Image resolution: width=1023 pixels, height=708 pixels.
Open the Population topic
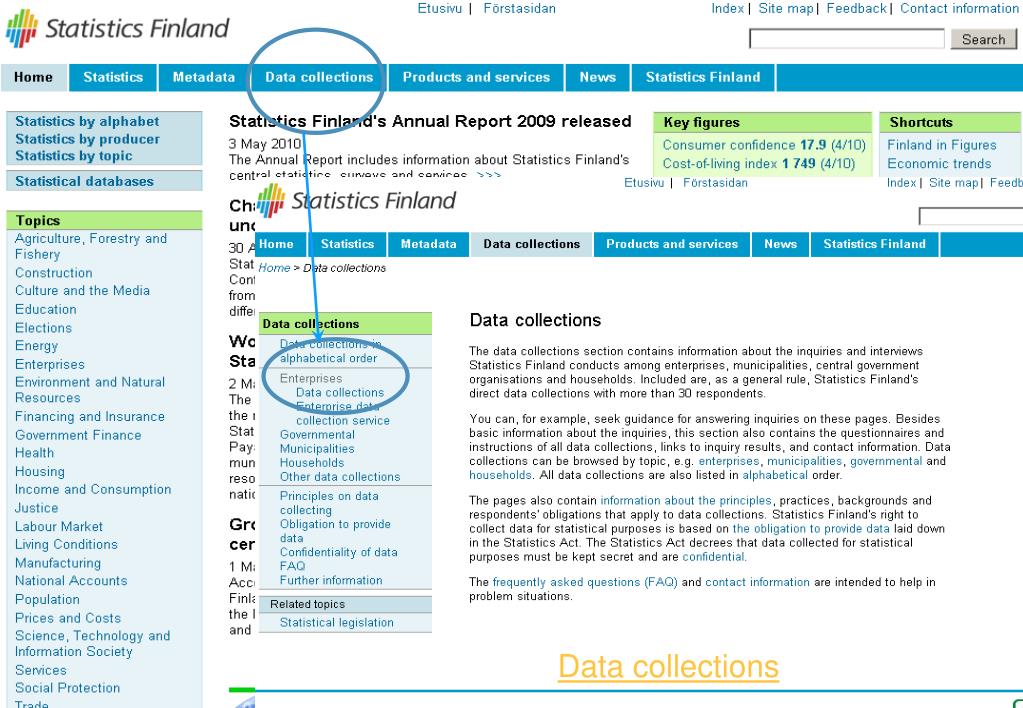pyautogui.click(x=47, y=599)
